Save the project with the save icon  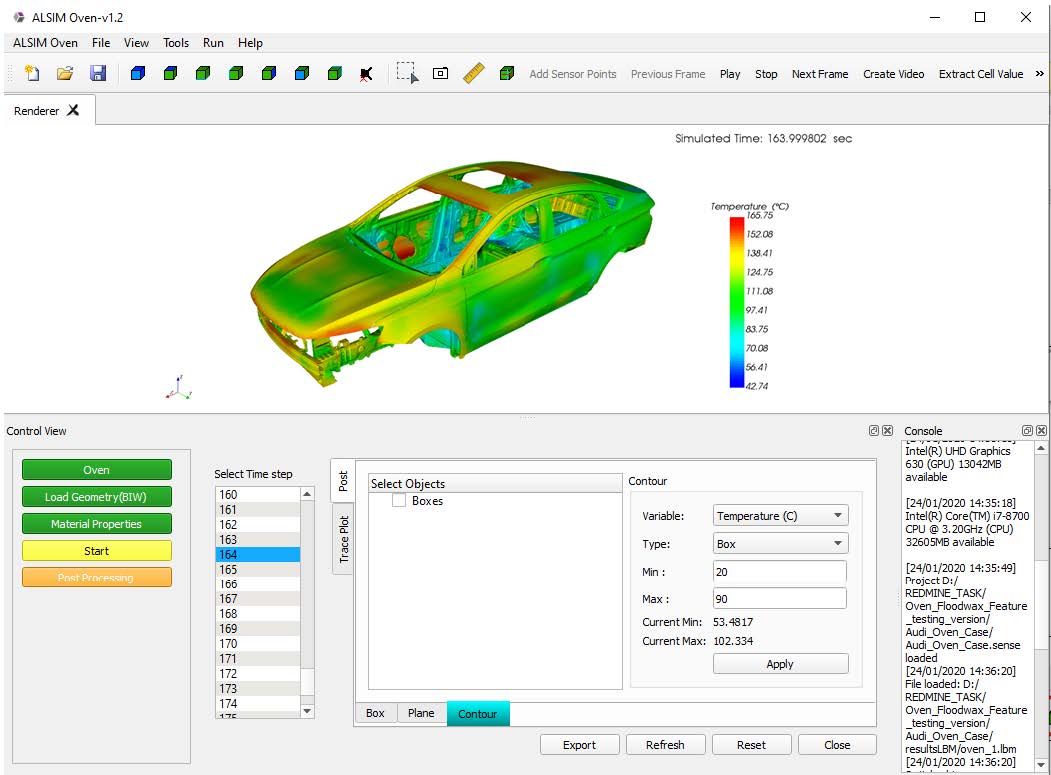point(98,73)
